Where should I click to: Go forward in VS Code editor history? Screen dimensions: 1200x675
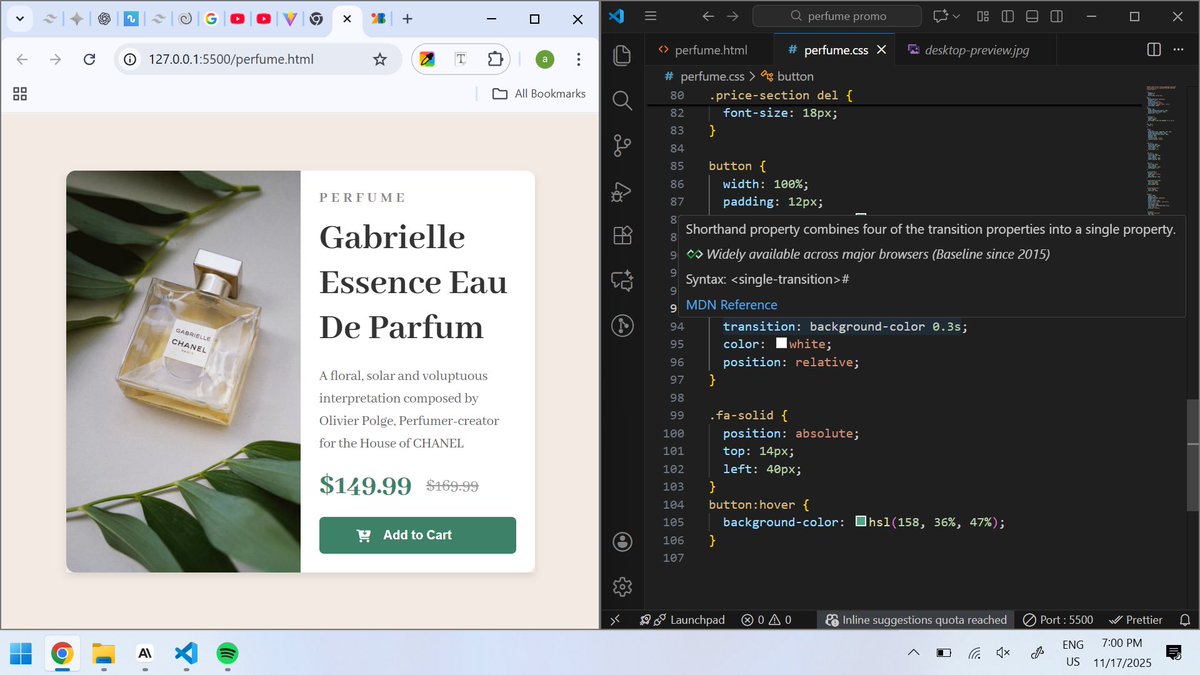click(x=733, y=16)
